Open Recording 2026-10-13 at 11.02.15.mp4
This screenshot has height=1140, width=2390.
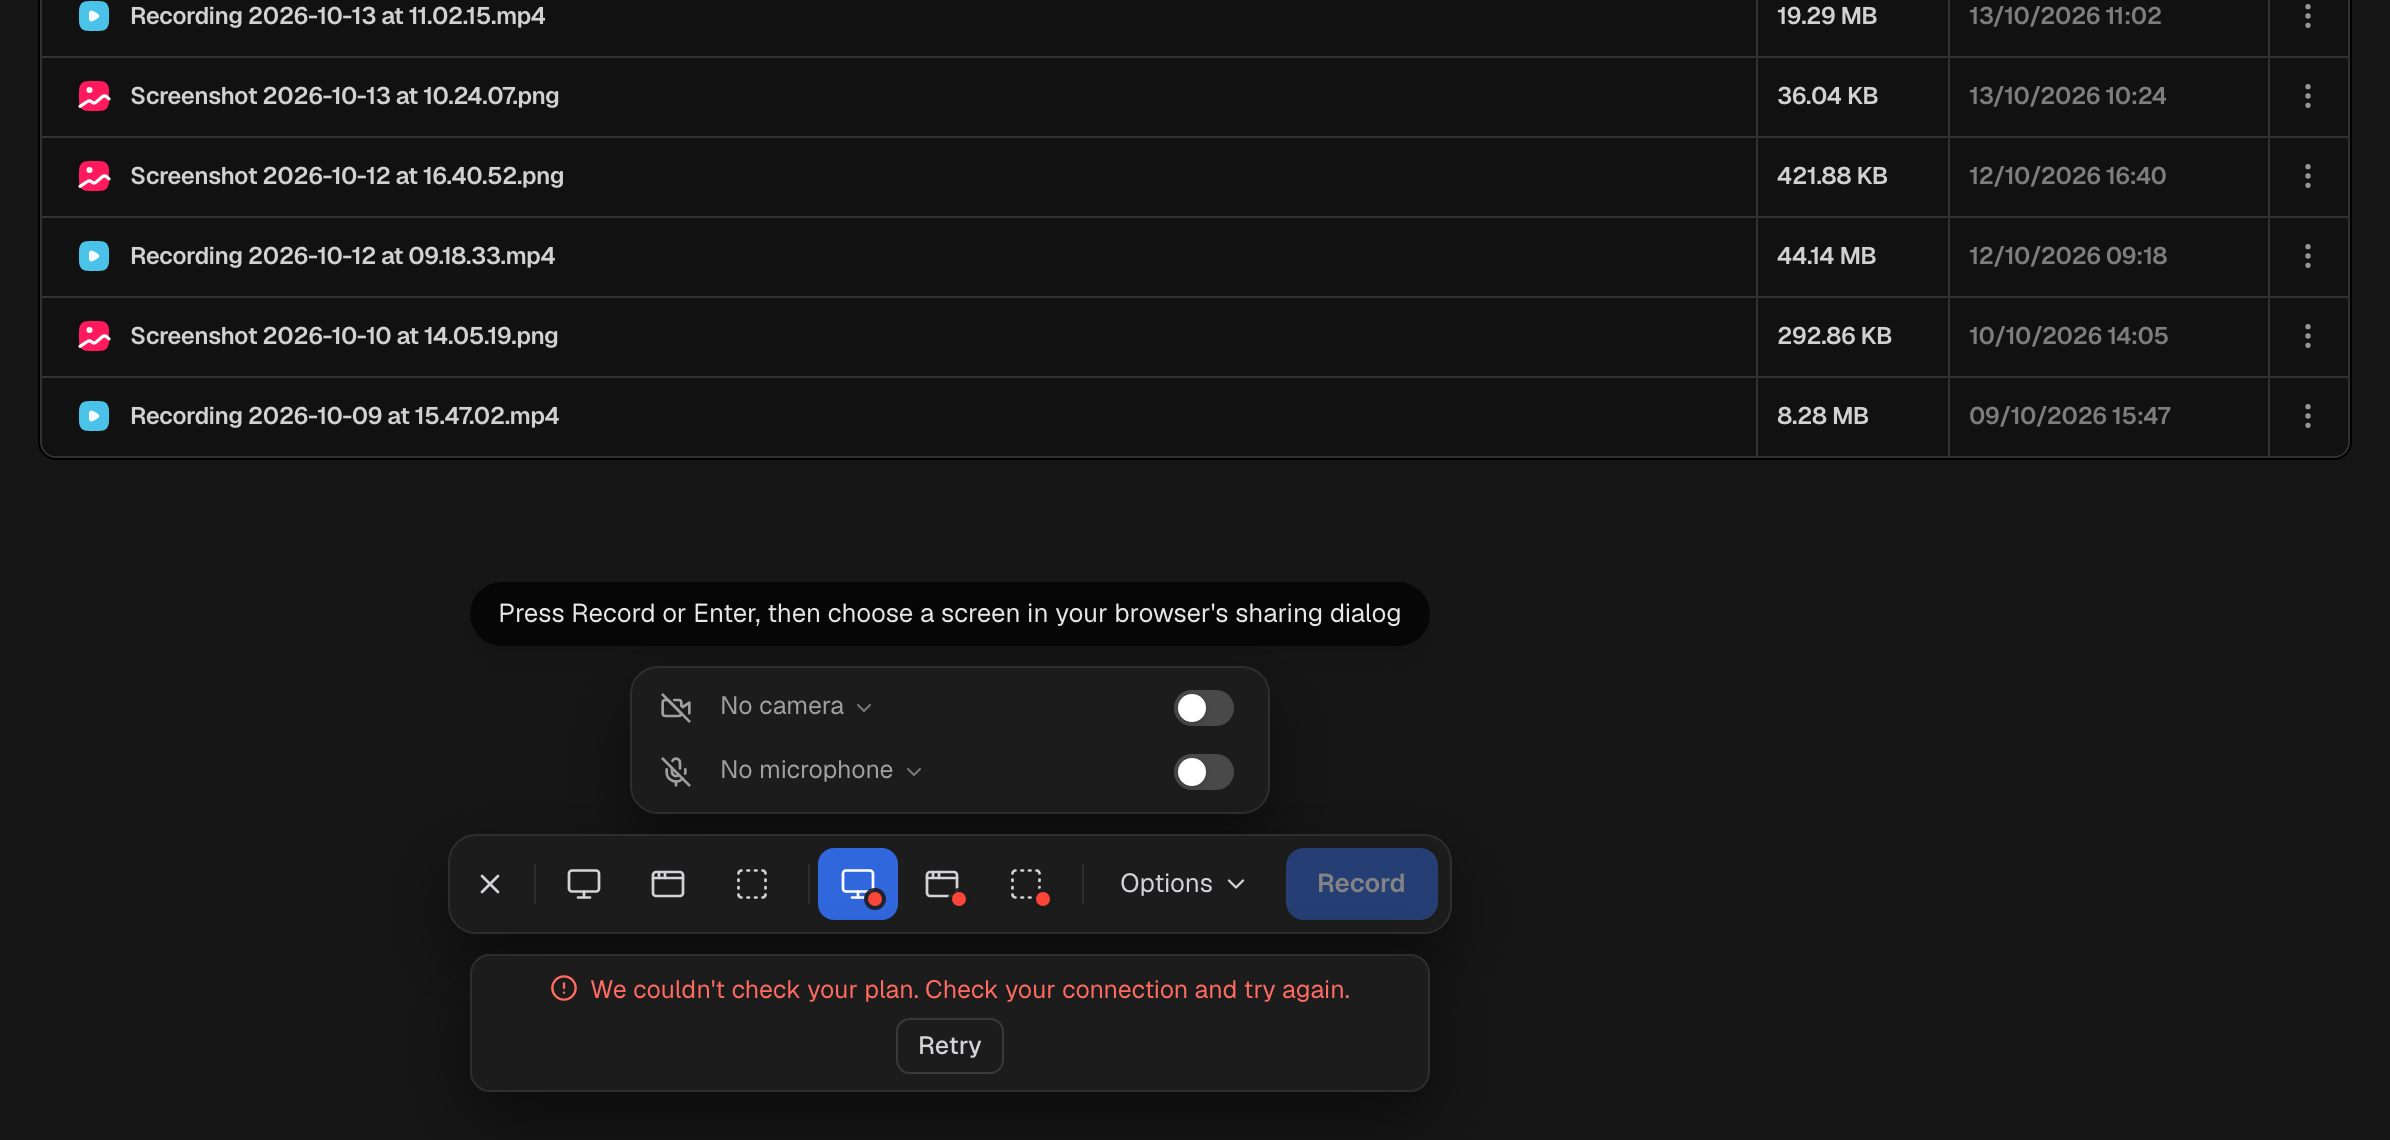[338, 16]
